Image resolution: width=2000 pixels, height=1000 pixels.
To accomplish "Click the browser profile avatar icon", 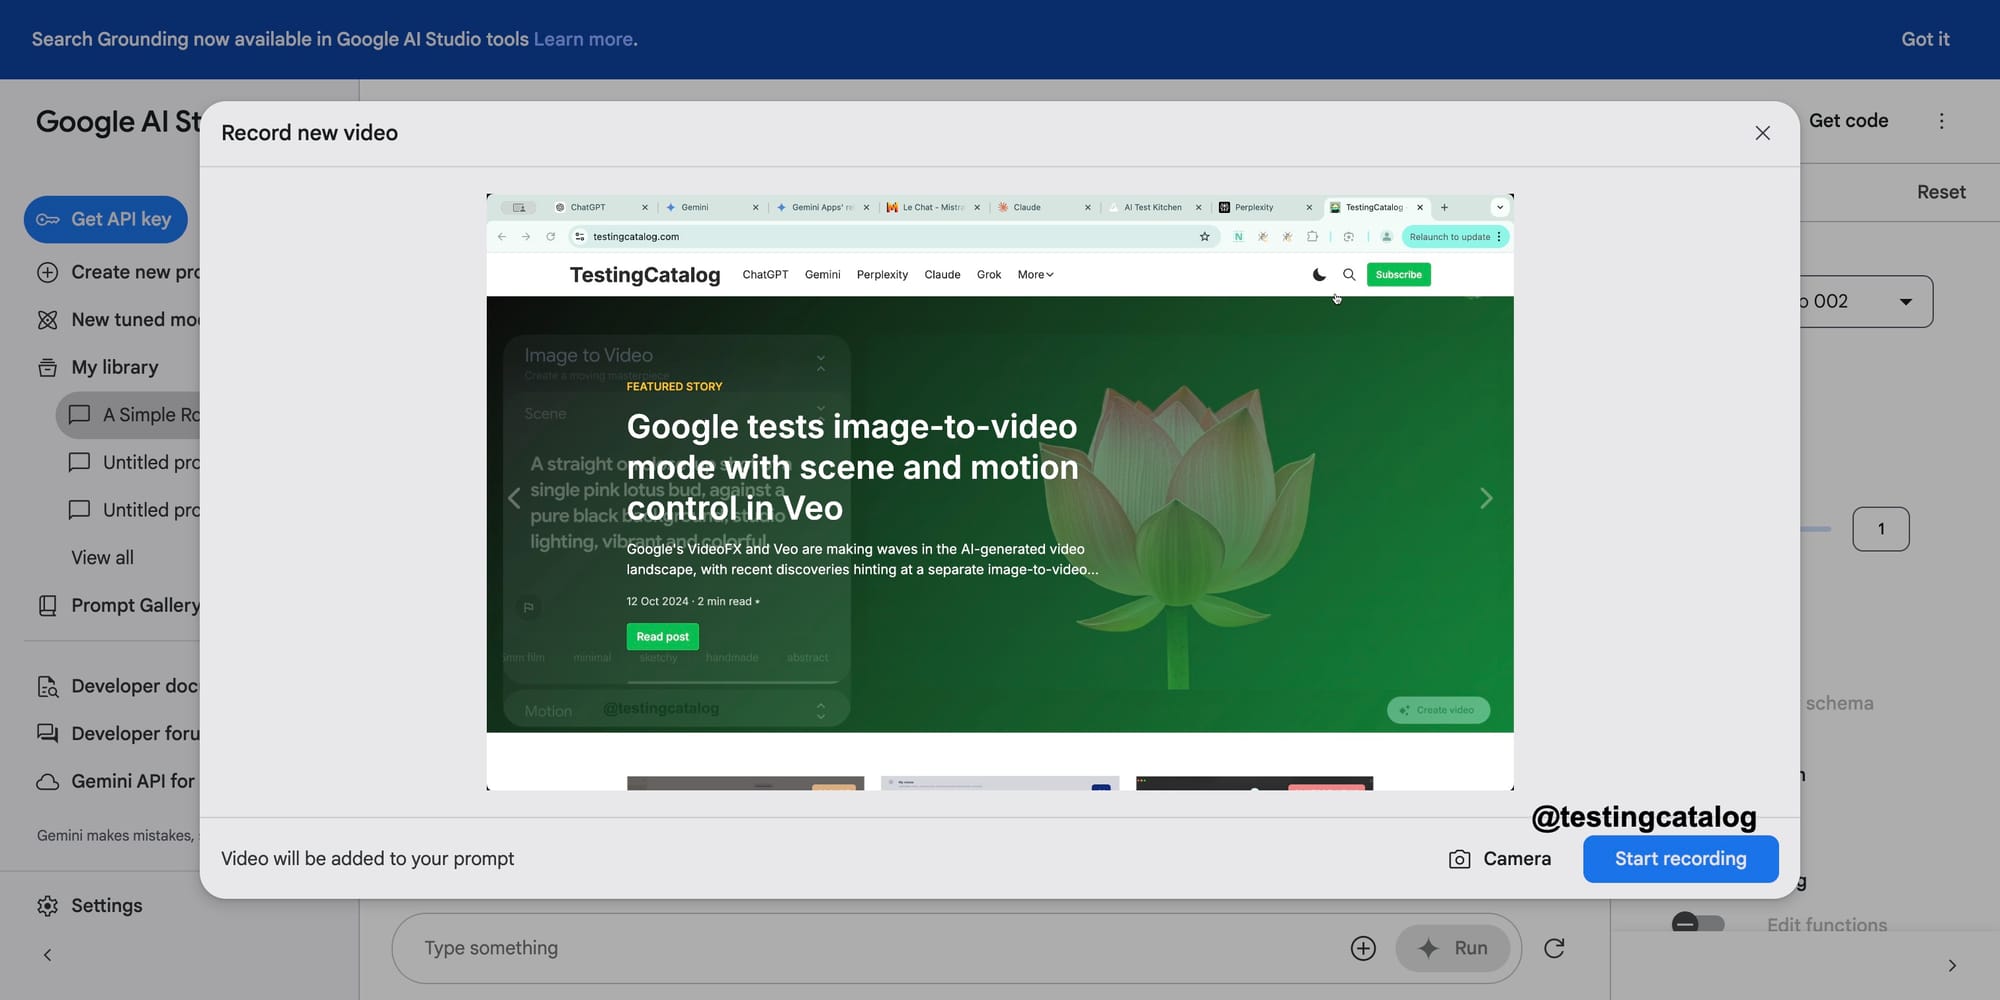I will pos(1386,237).
